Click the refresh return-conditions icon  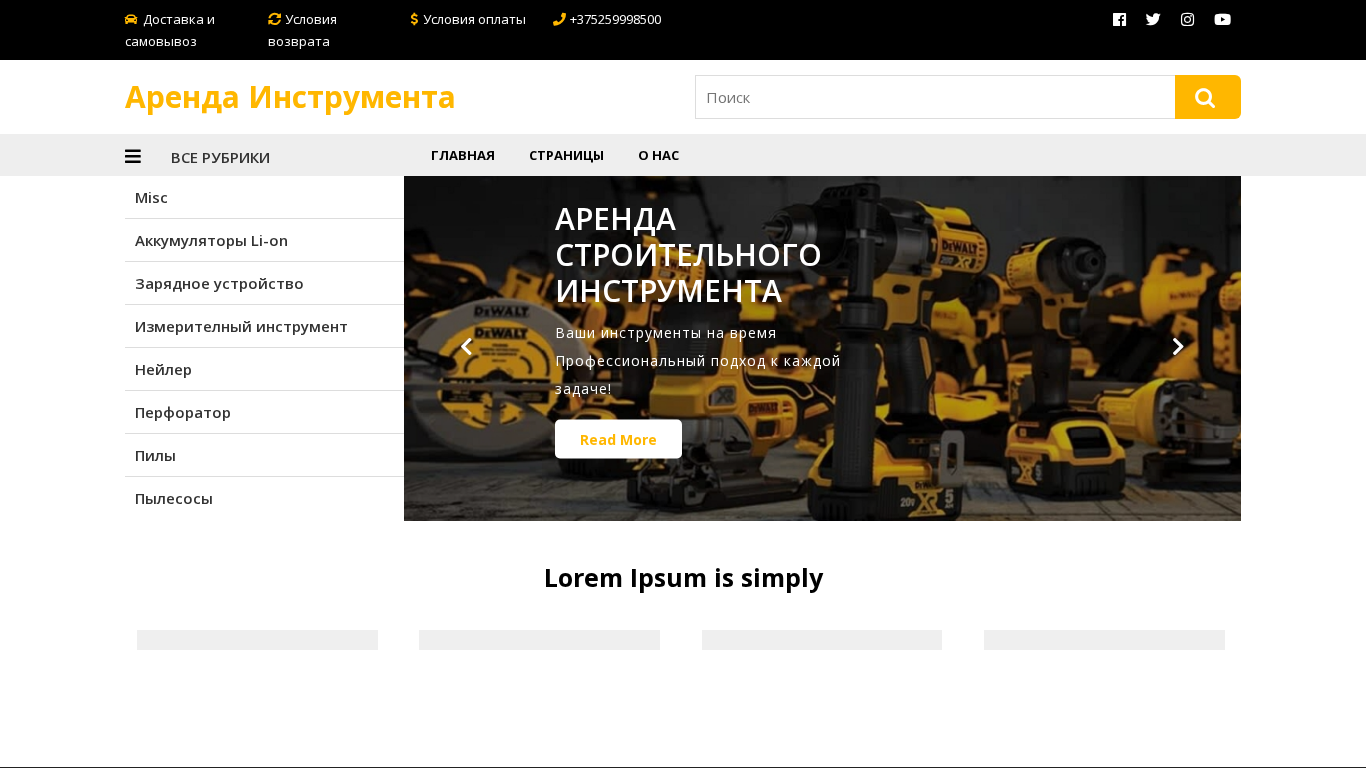[274, 19]
